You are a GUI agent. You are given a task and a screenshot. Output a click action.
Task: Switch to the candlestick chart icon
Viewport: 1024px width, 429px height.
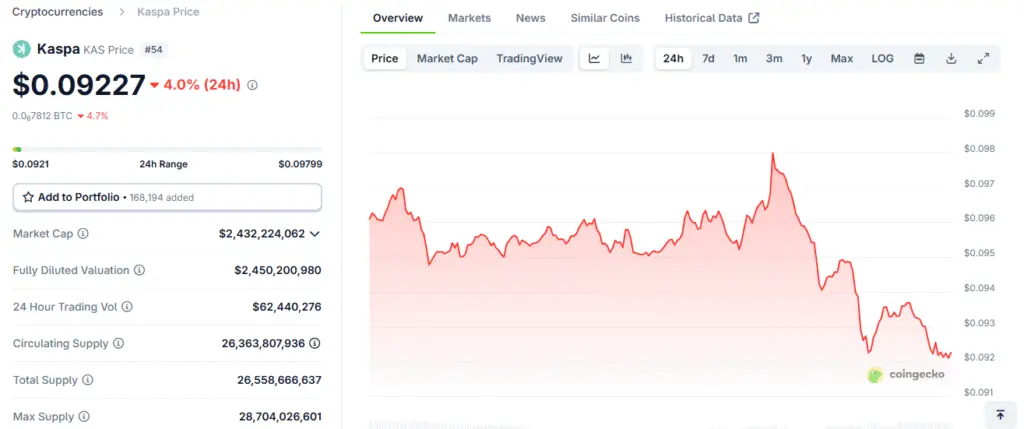point(626,58)
